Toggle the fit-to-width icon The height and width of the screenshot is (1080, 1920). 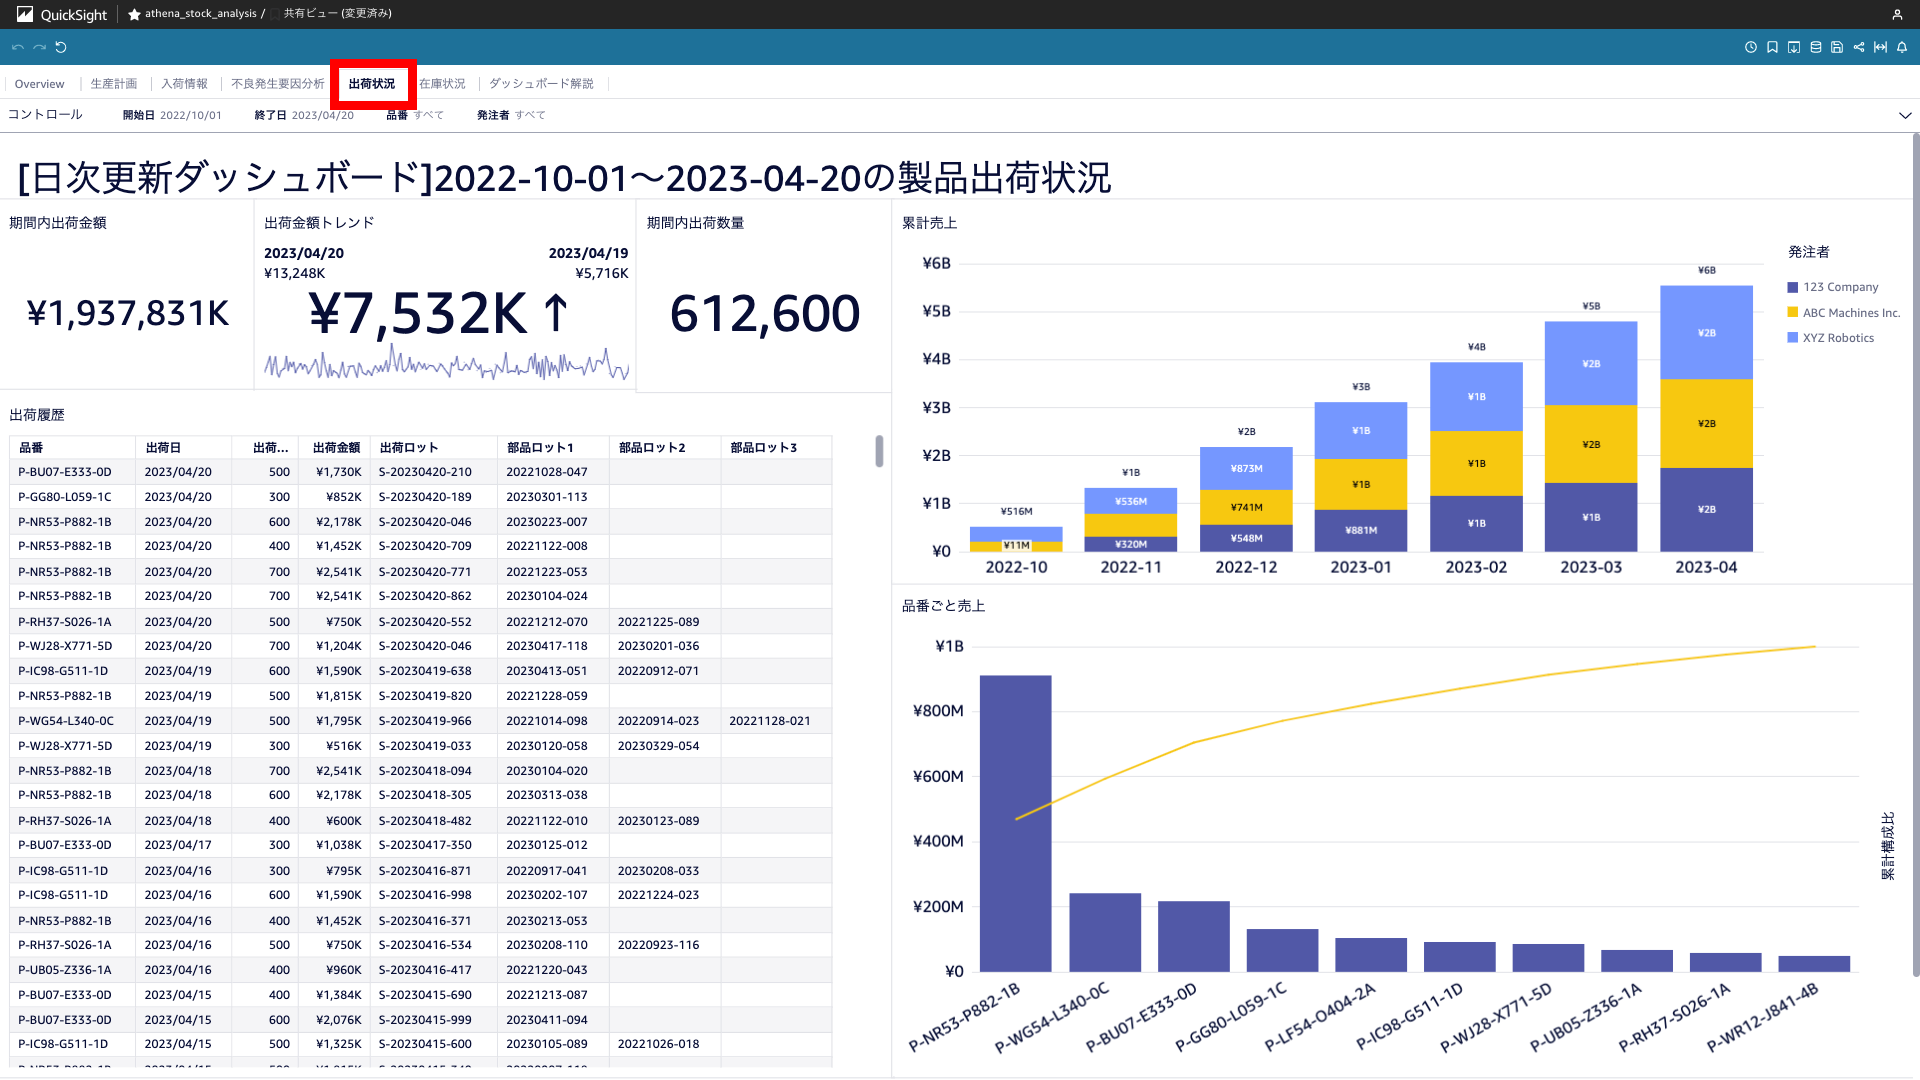coord(1880,47)
